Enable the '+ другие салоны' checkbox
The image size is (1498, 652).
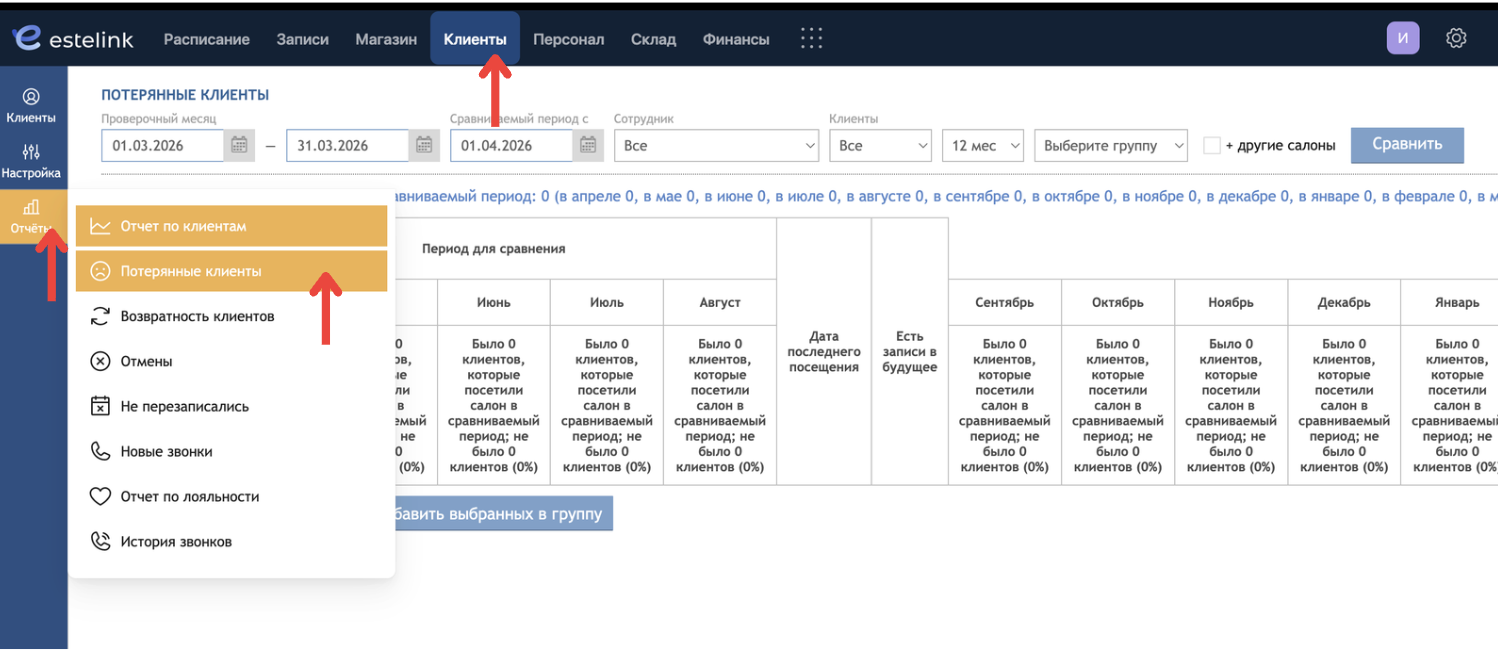pyautogui.click(x=1212, y=145)
